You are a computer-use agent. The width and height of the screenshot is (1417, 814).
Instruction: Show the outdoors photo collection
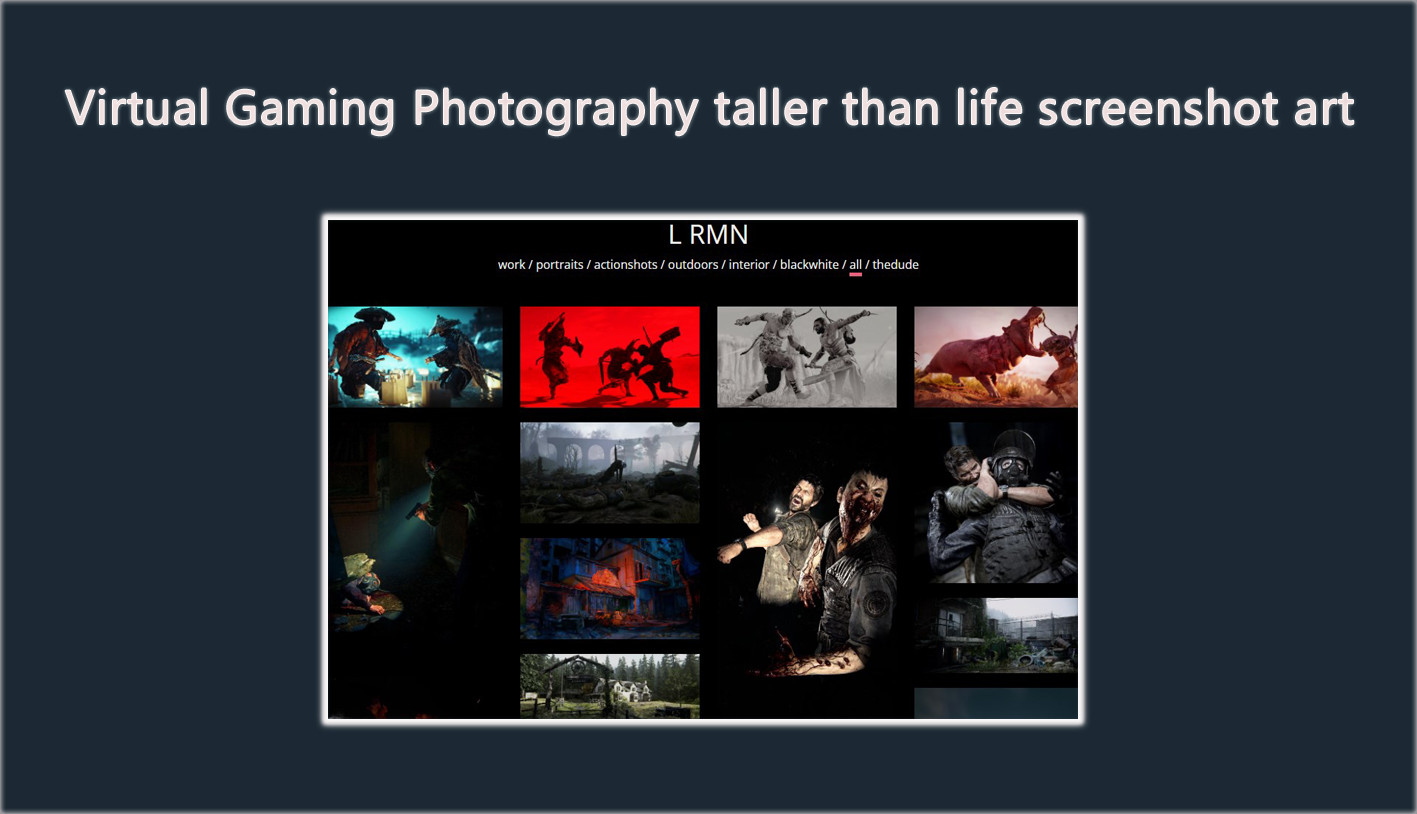point(693,264)
